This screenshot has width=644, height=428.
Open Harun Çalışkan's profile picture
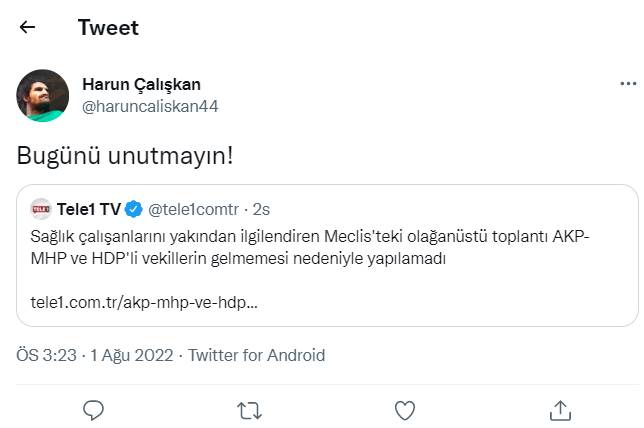click(x=43, y=95)
